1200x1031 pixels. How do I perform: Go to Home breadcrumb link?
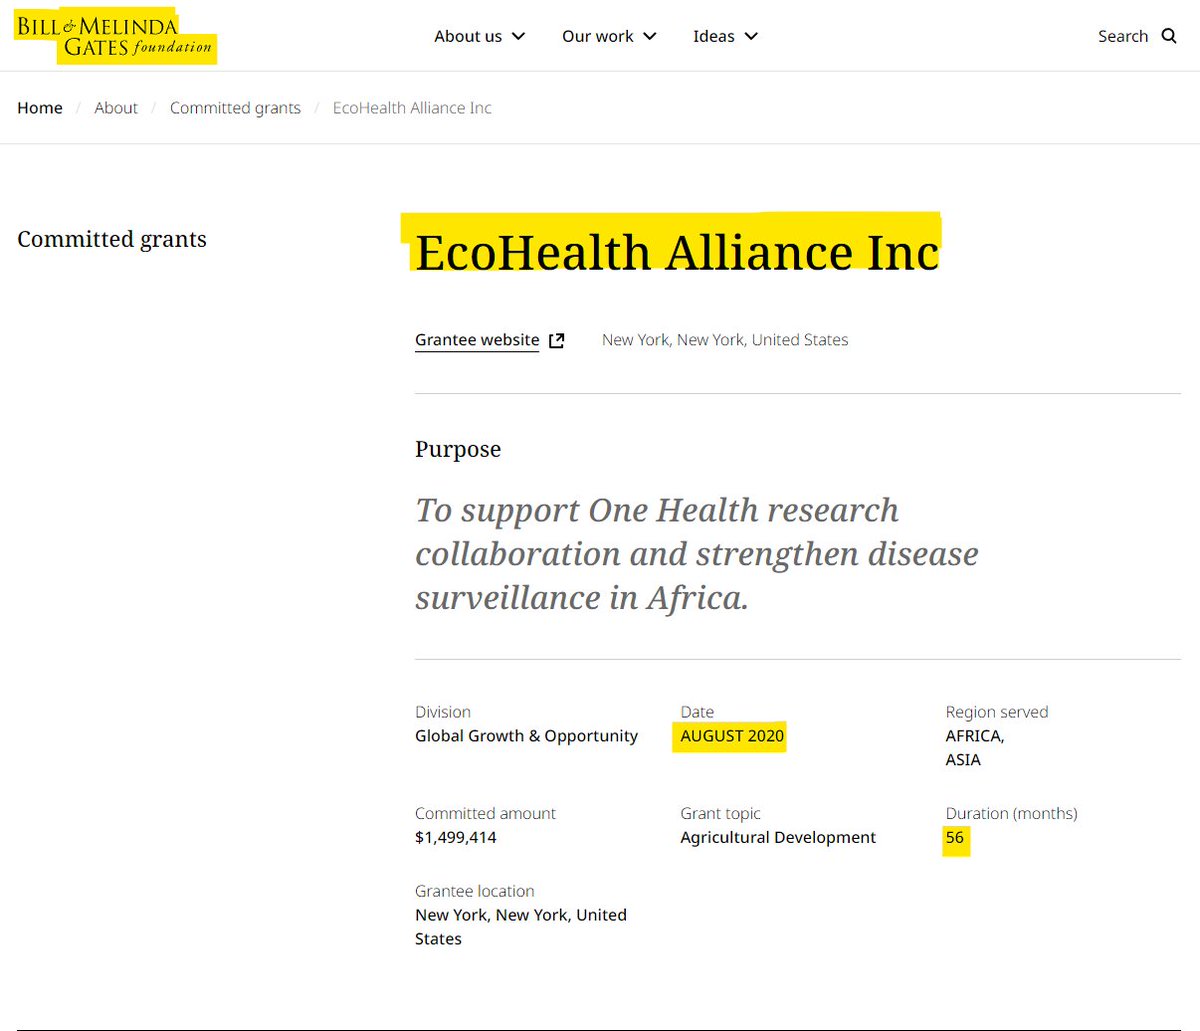click(40, 108)
